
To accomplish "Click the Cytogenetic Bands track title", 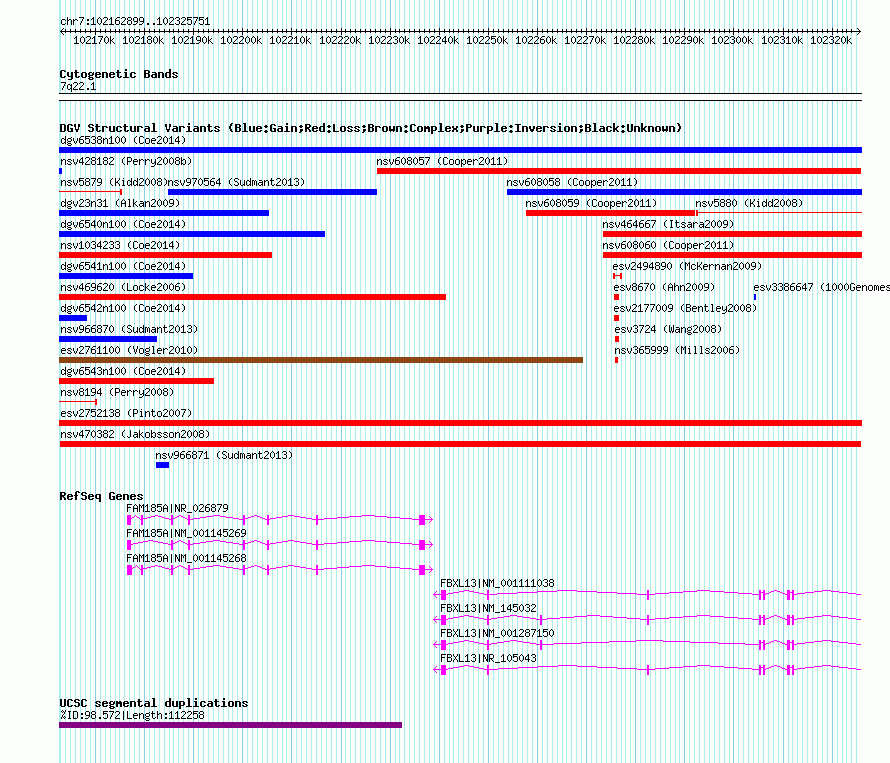I will [x=119, y=74].
